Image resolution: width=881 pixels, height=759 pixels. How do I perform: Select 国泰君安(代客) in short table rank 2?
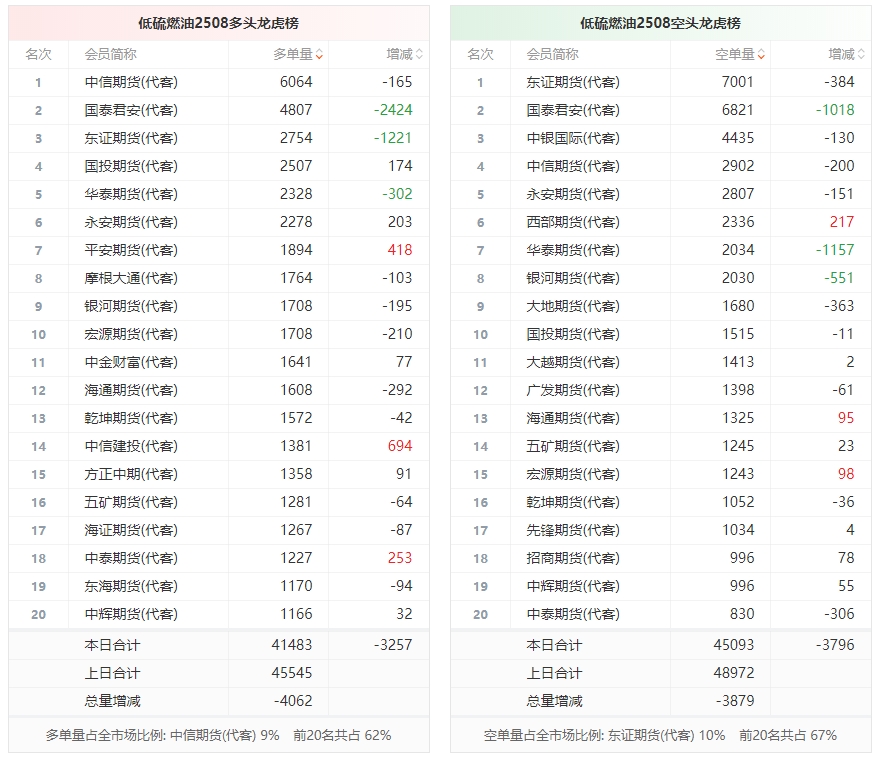tap(573, 110)
